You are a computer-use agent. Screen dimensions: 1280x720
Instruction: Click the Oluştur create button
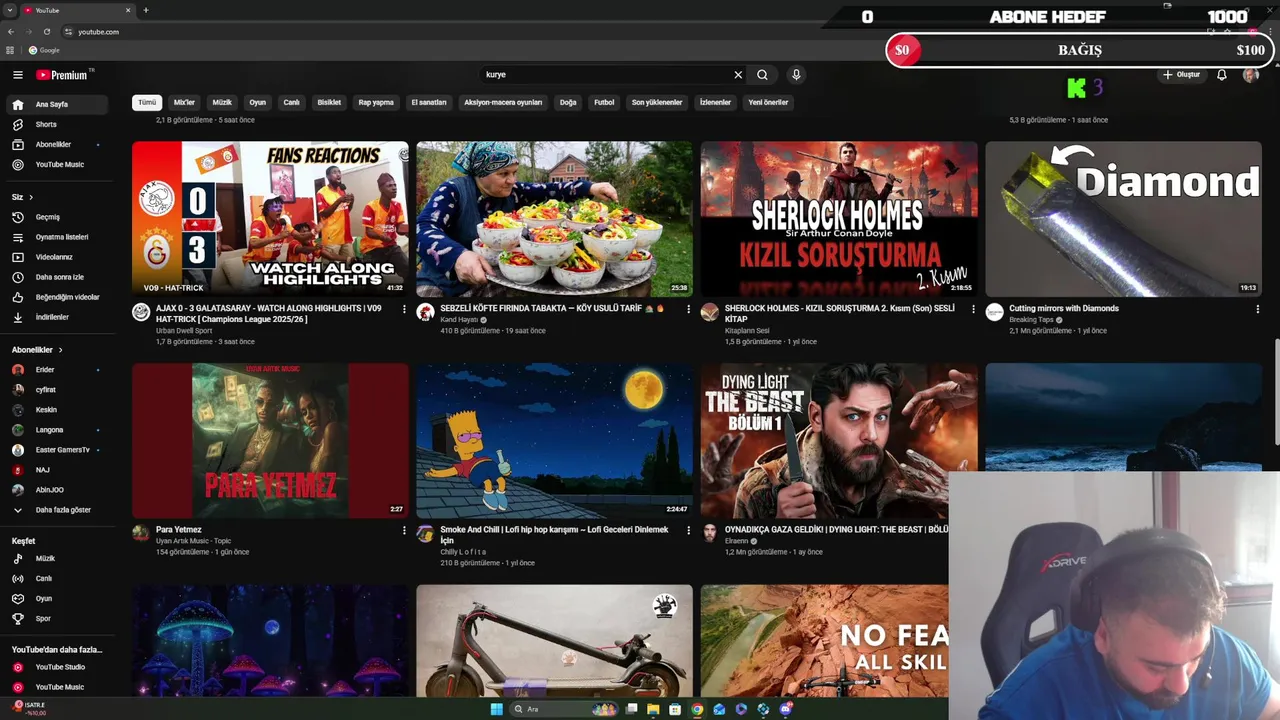(x=1181, y=75)
